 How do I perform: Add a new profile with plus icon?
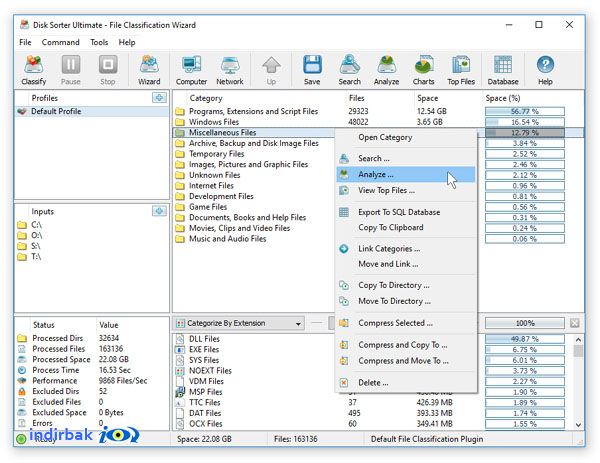click(159, 98)
